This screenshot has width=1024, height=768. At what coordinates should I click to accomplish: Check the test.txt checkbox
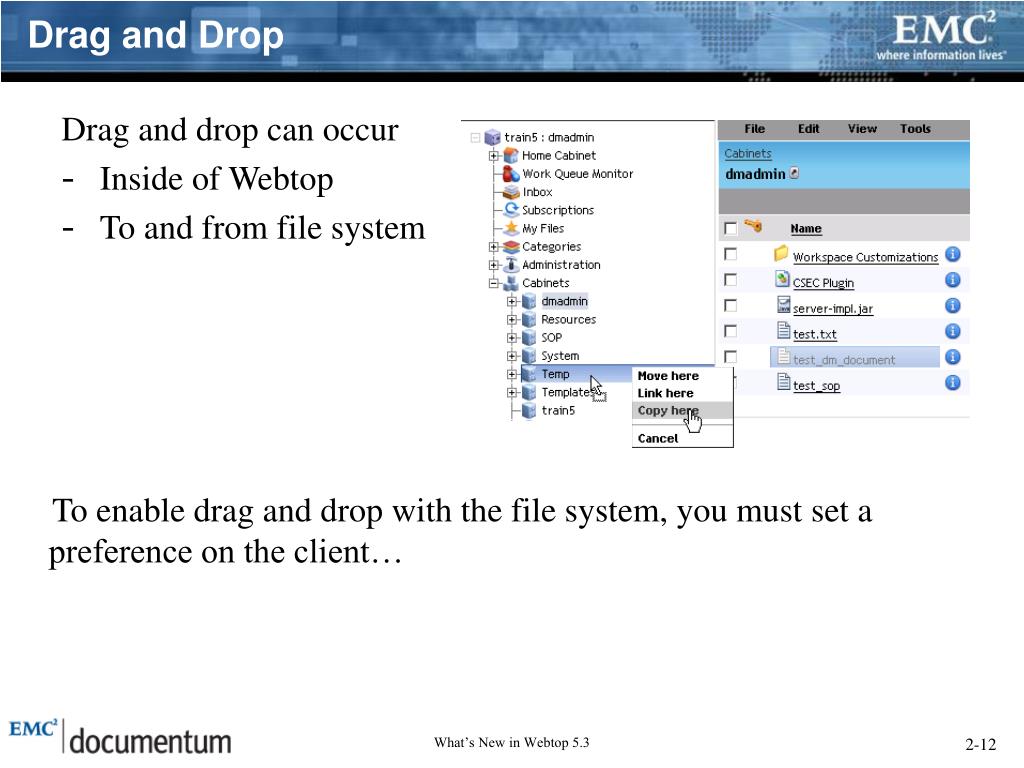click(x=731, y=331)
